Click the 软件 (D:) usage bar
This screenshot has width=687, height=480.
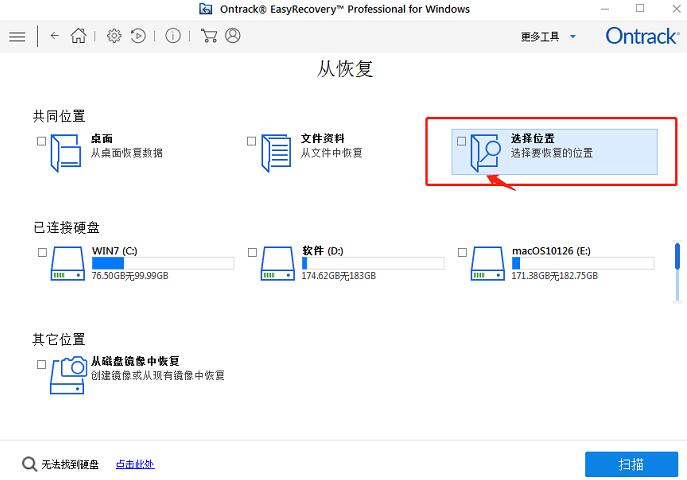(373, 263)
